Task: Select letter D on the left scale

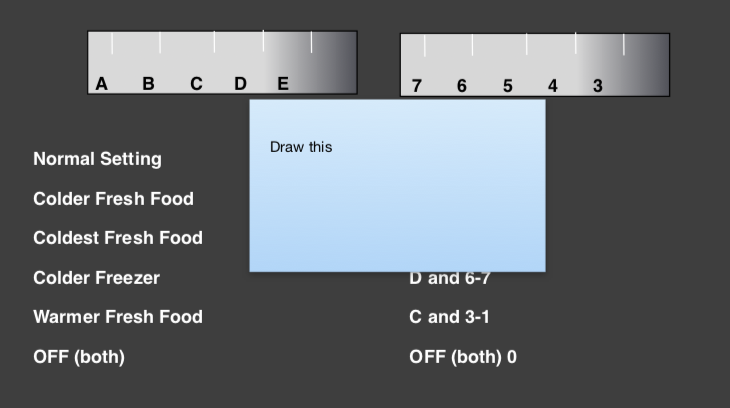Action: pos(240,84)
